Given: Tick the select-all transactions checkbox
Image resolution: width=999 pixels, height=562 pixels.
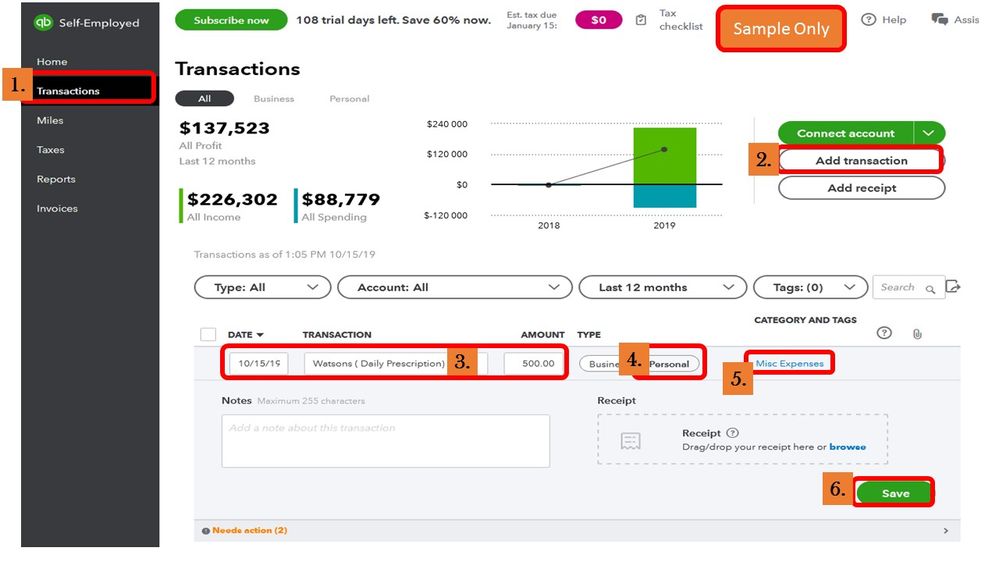Looking at the screenshot, I should point(208,335).
